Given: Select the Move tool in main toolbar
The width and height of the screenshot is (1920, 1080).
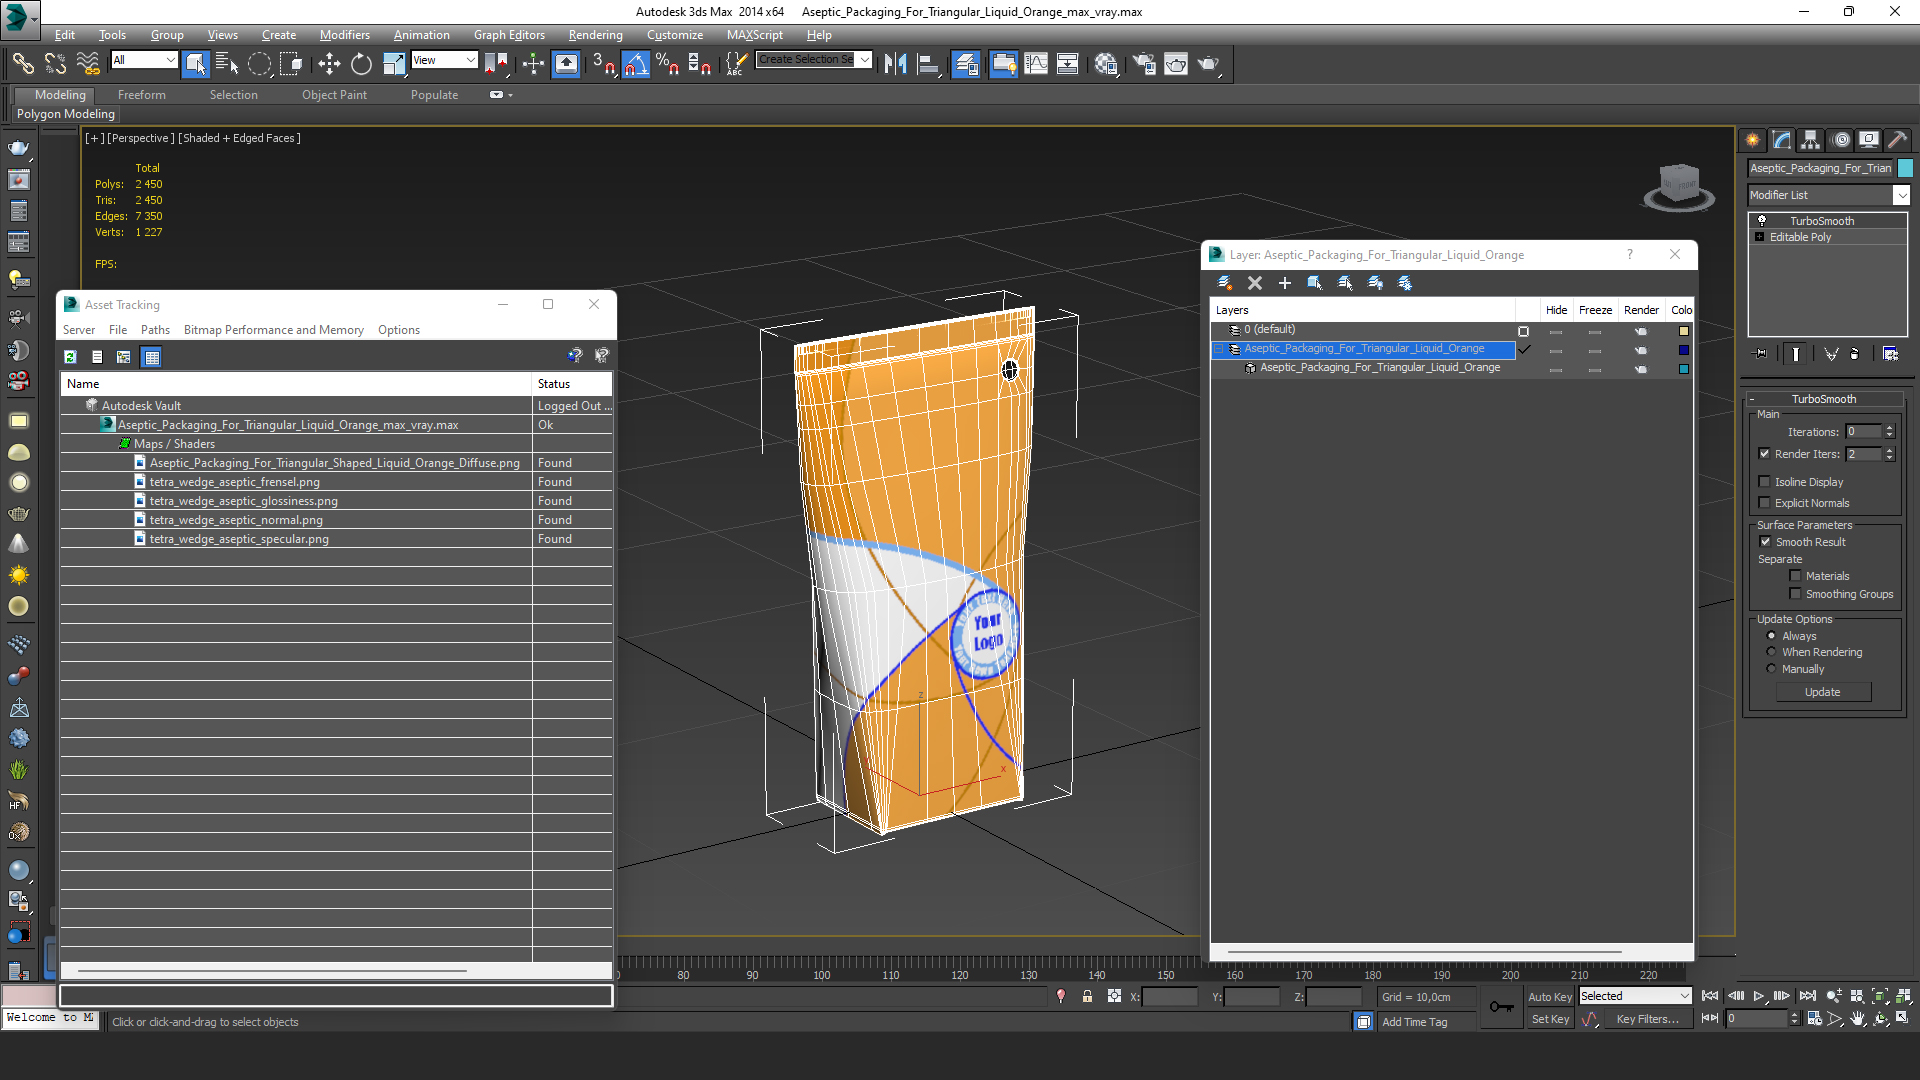Looking at the screenshot, I should click(x=329, y=64).
